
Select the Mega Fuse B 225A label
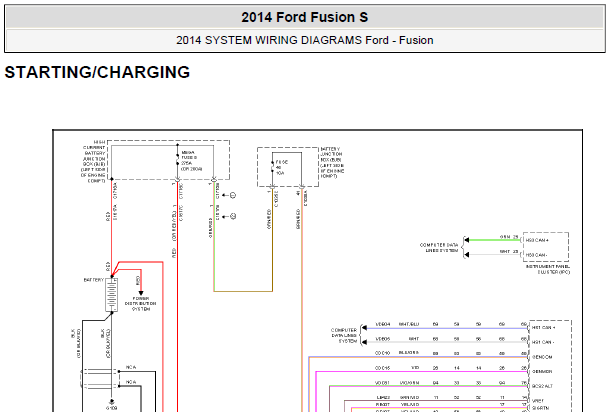click(191, 161)
